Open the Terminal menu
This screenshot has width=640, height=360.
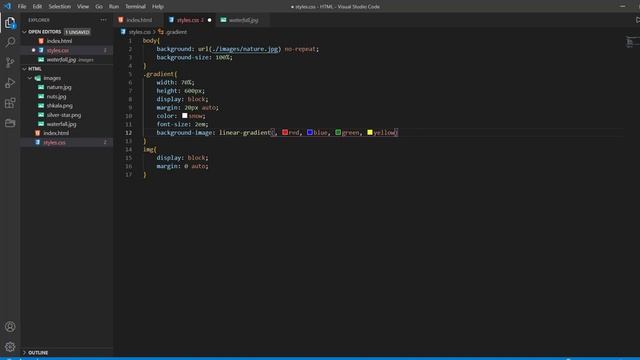pos(136,7)
